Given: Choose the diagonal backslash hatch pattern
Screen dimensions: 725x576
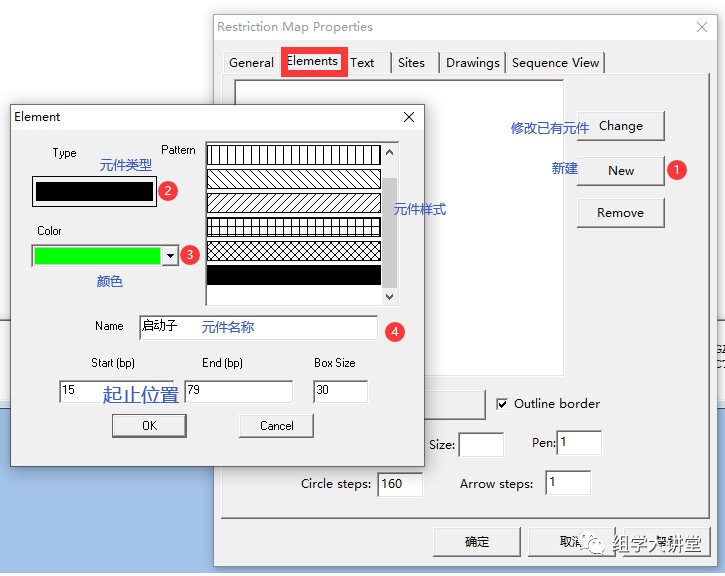Looking at the screenshot, I should pyautogui.click(x=293, y=179).
